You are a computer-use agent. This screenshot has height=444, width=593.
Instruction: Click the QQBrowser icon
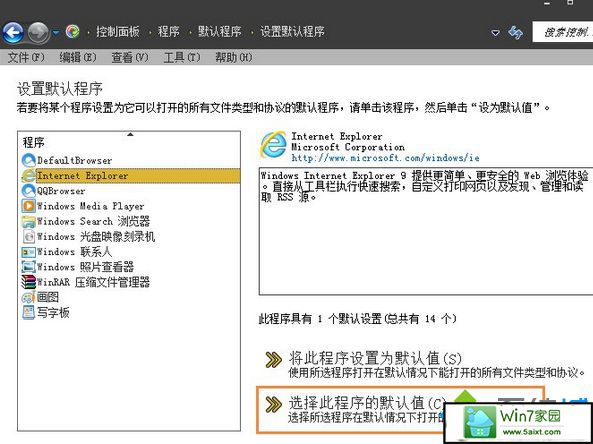coord(28,191)
